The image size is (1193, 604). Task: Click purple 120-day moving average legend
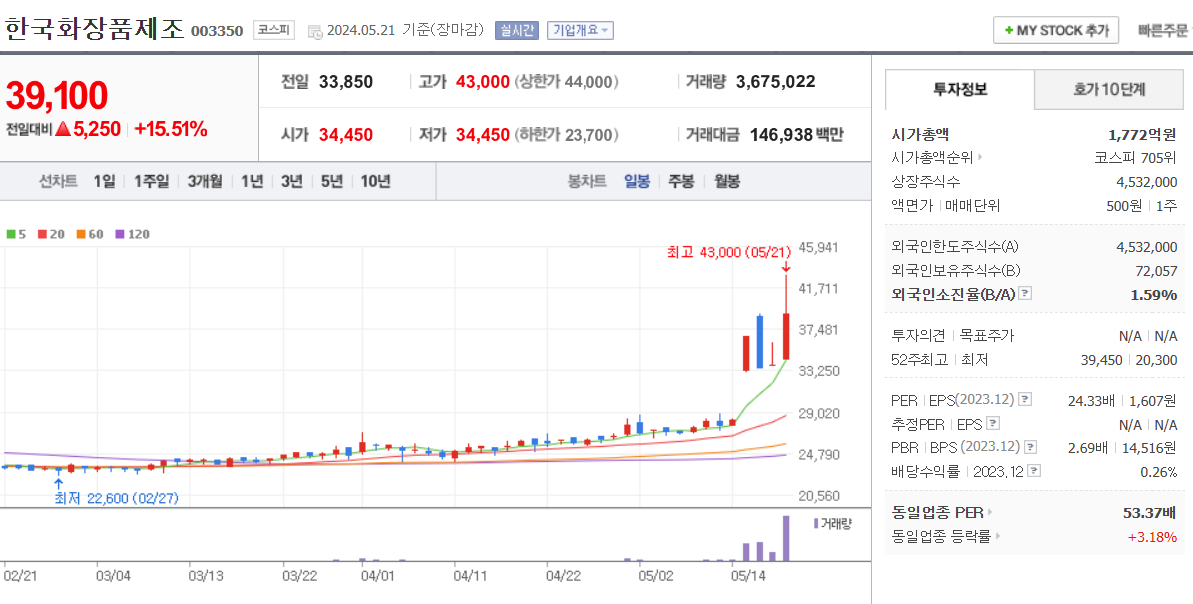(132, 234)
